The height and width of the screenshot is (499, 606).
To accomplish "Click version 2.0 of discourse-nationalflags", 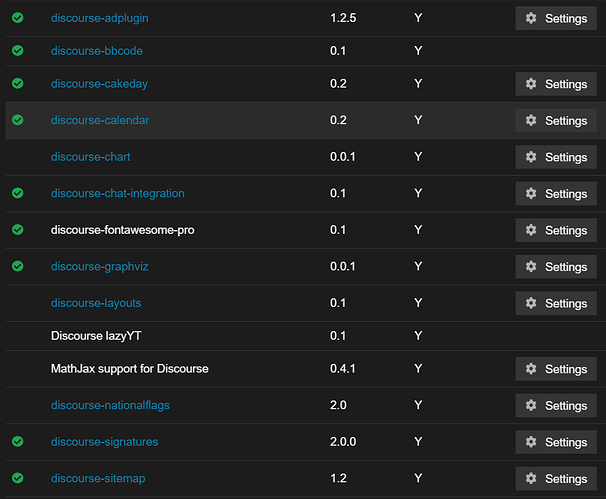I will coord(338,405).
